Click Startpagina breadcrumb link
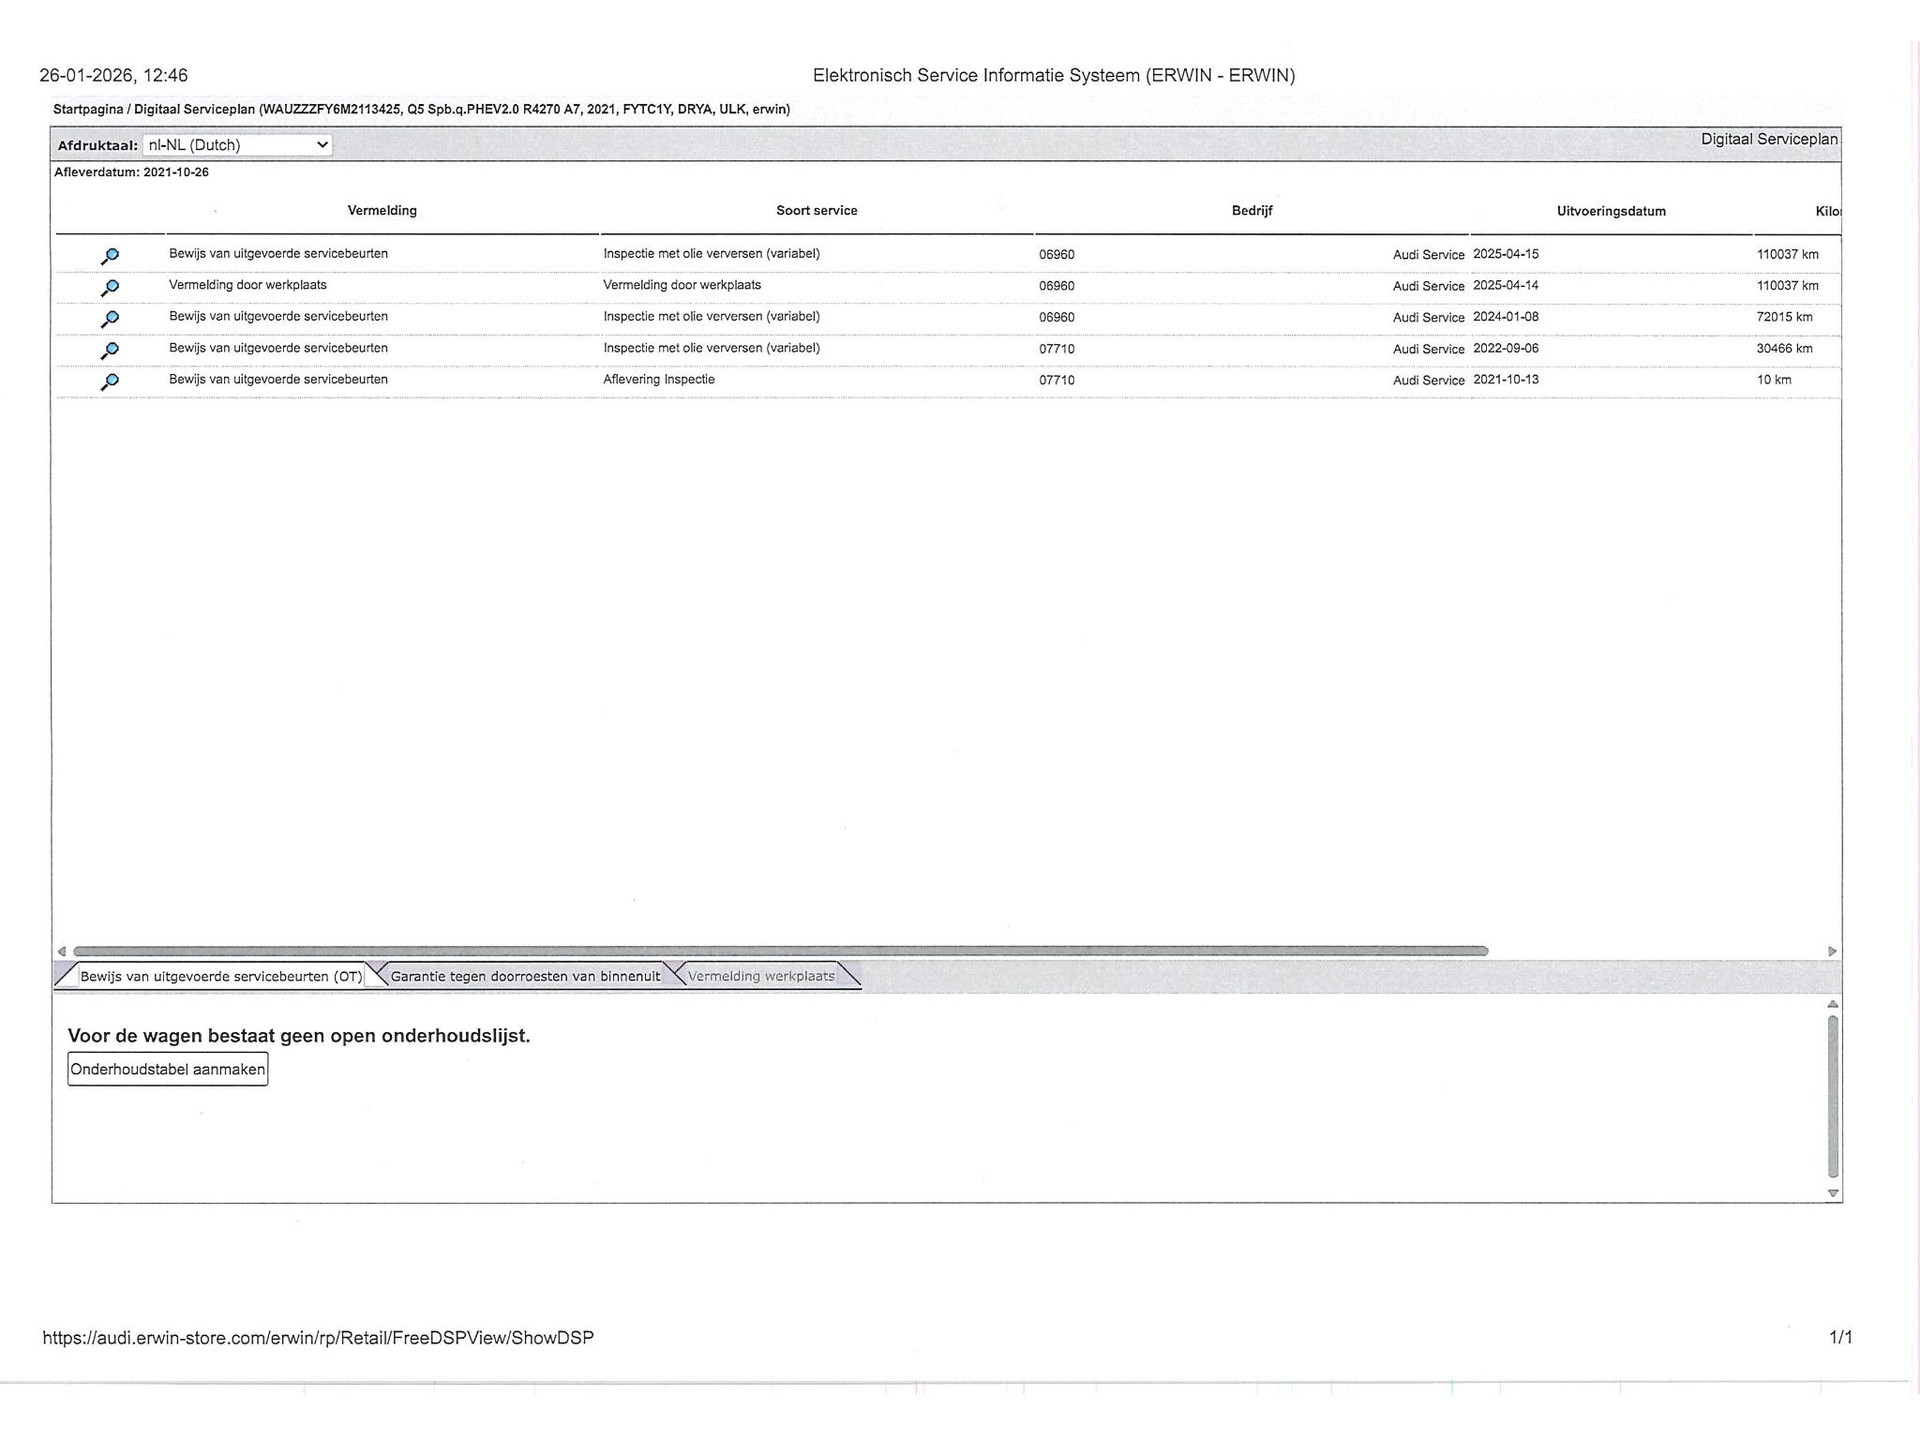 (88, 109)
